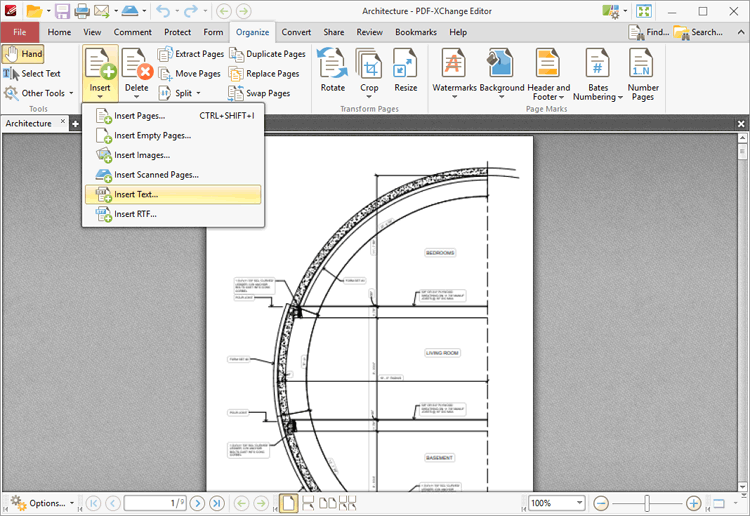Choose Insert Text... from the menu
750x516 pixels.
click(x=136, y=194)
